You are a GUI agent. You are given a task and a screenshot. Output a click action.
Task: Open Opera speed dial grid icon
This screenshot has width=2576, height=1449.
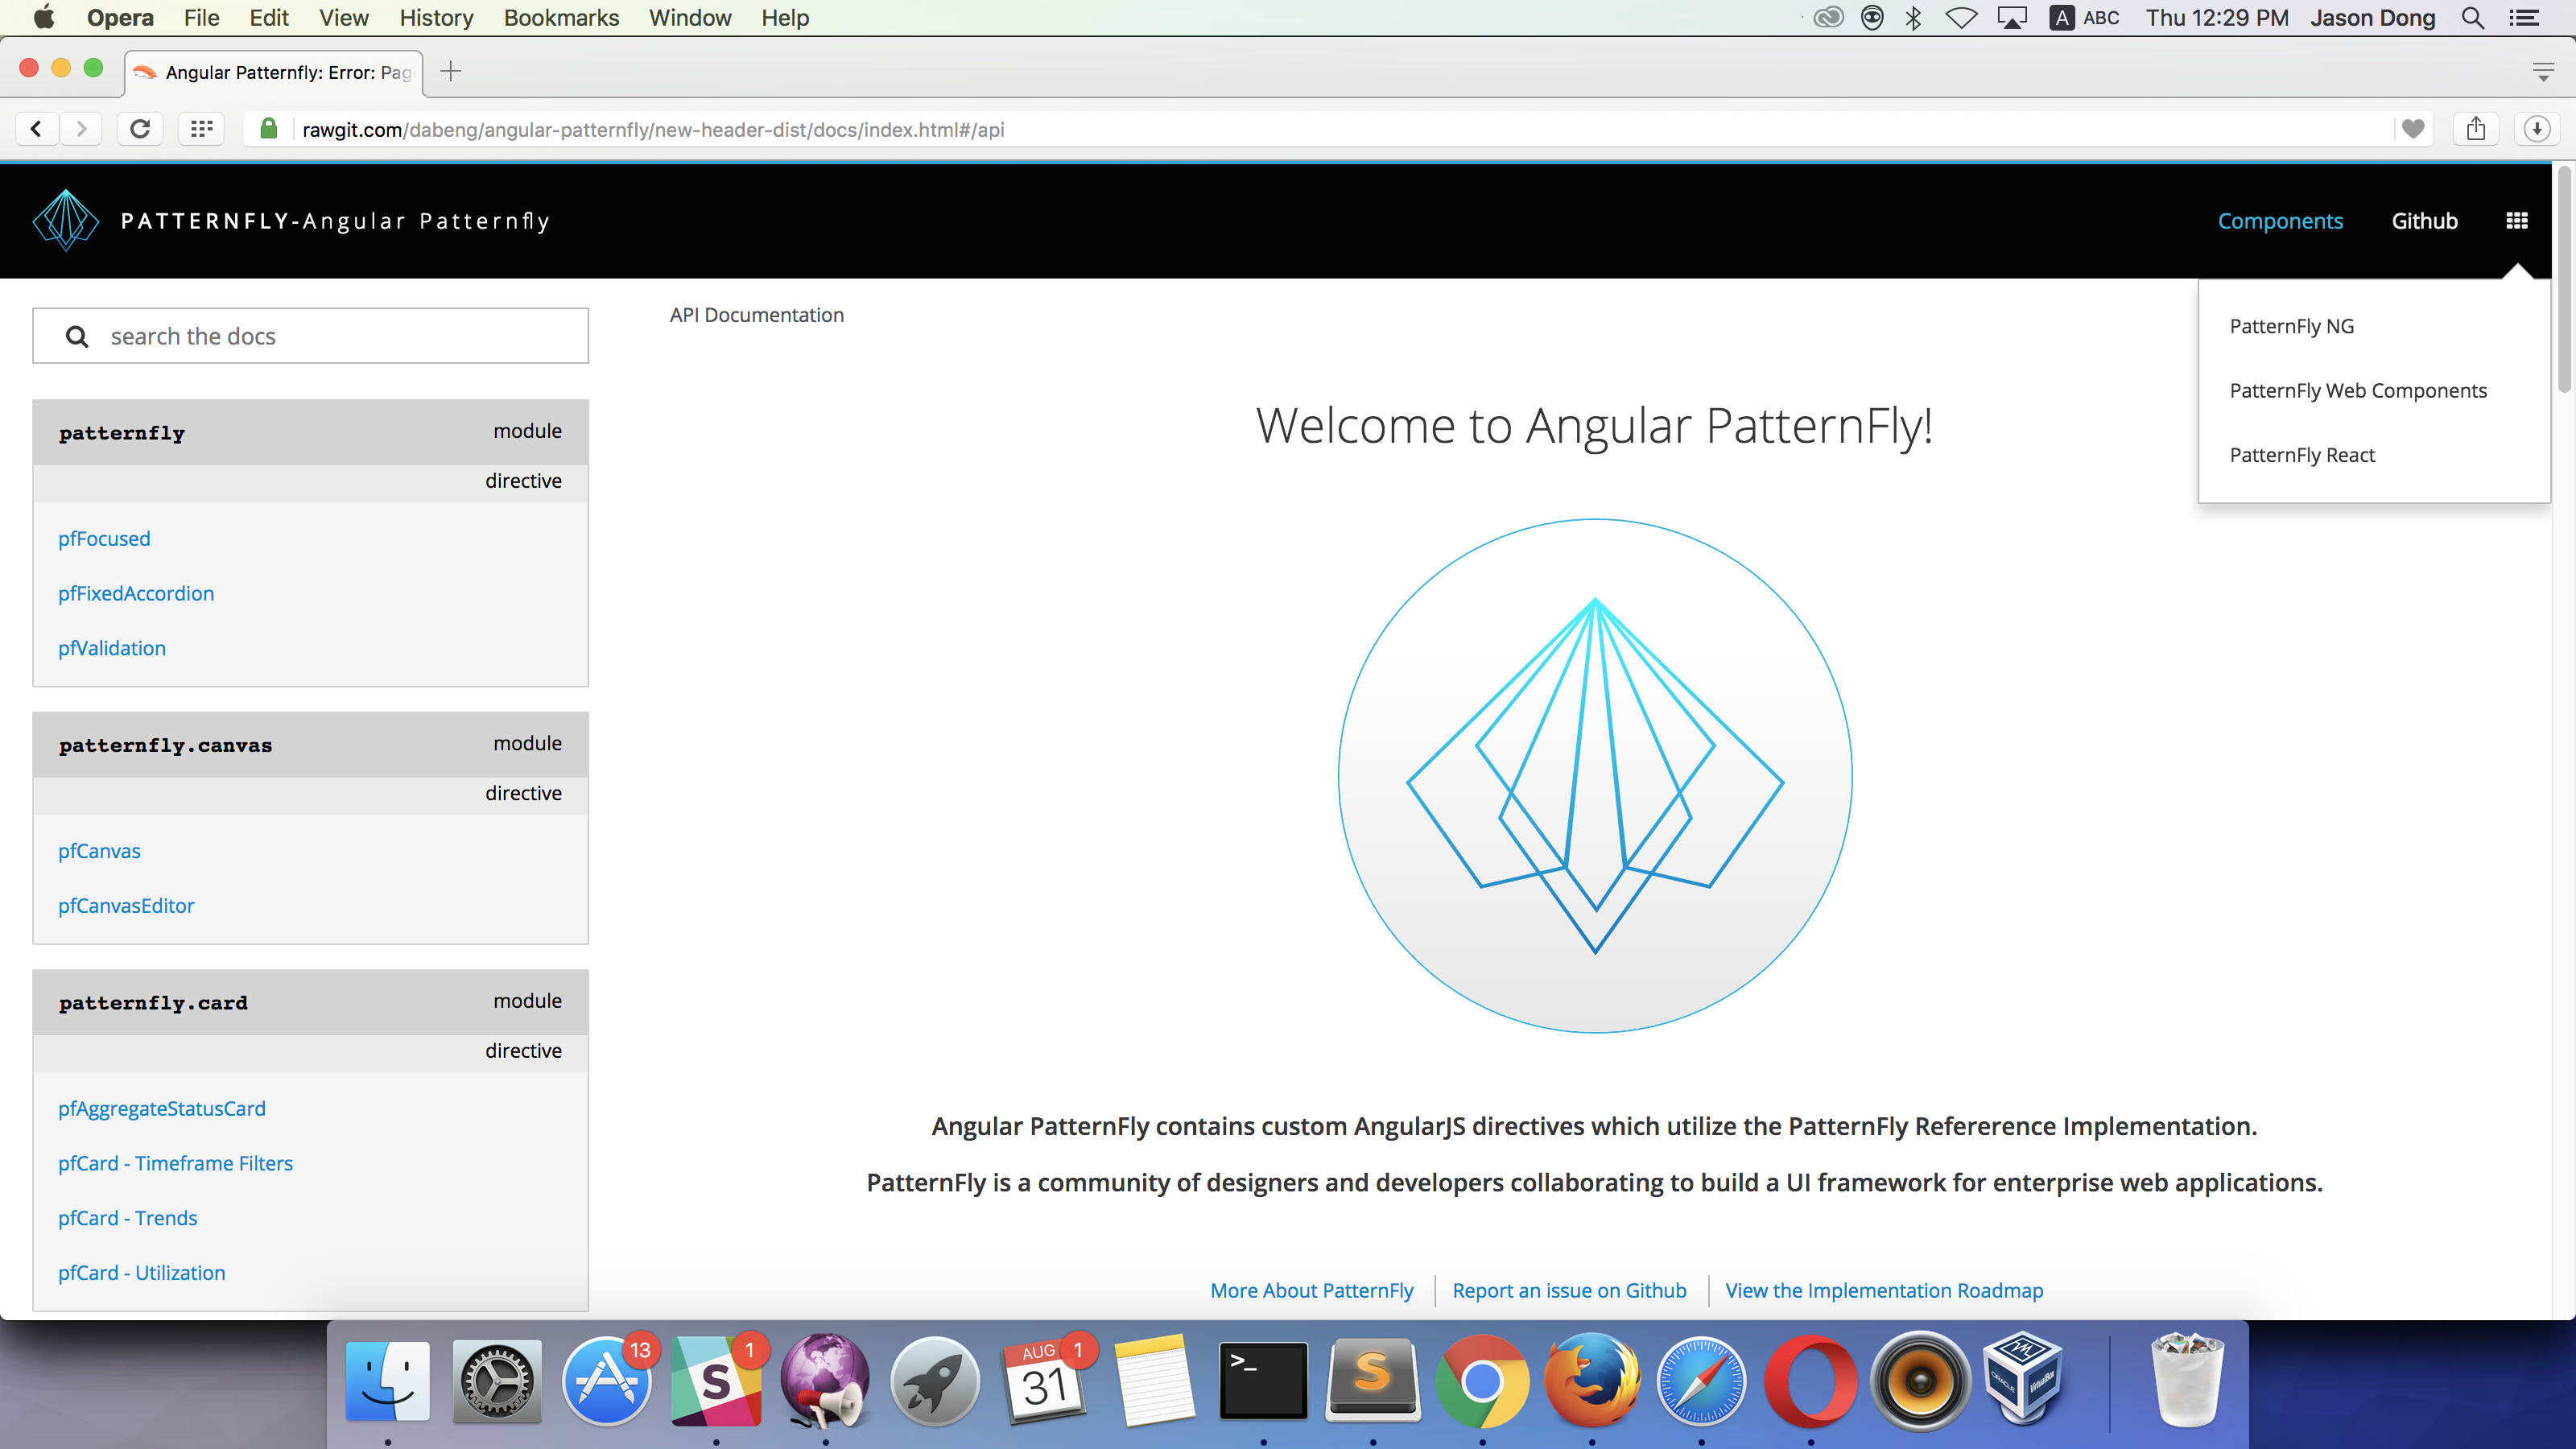pyautogui.click(x=201, y=129)
